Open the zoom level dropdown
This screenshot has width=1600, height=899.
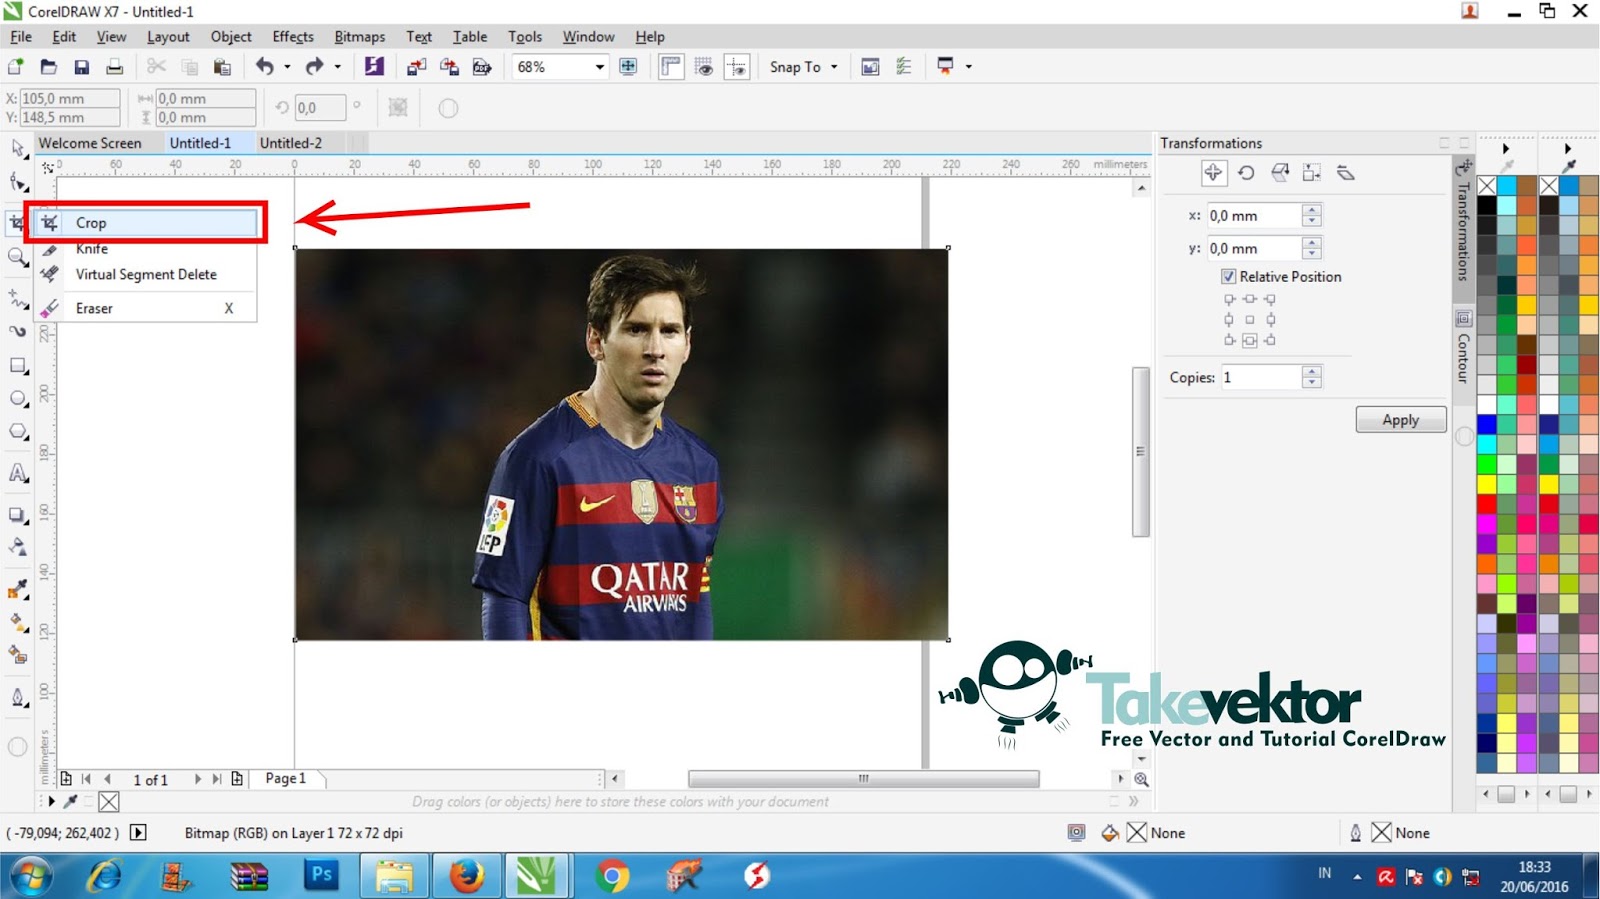click(599, 67)
